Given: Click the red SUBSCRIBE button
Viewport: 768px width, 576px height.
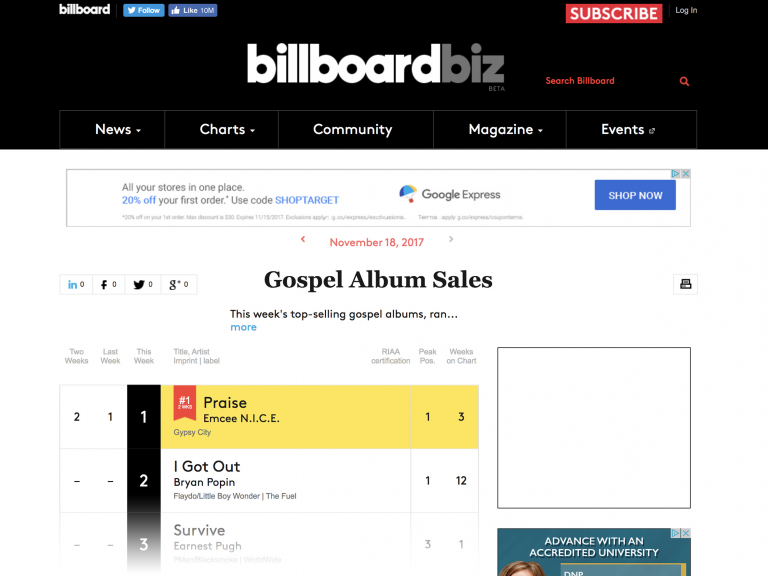Looking at the screenshot, I should pyautogui.click(x=614, y=13).
